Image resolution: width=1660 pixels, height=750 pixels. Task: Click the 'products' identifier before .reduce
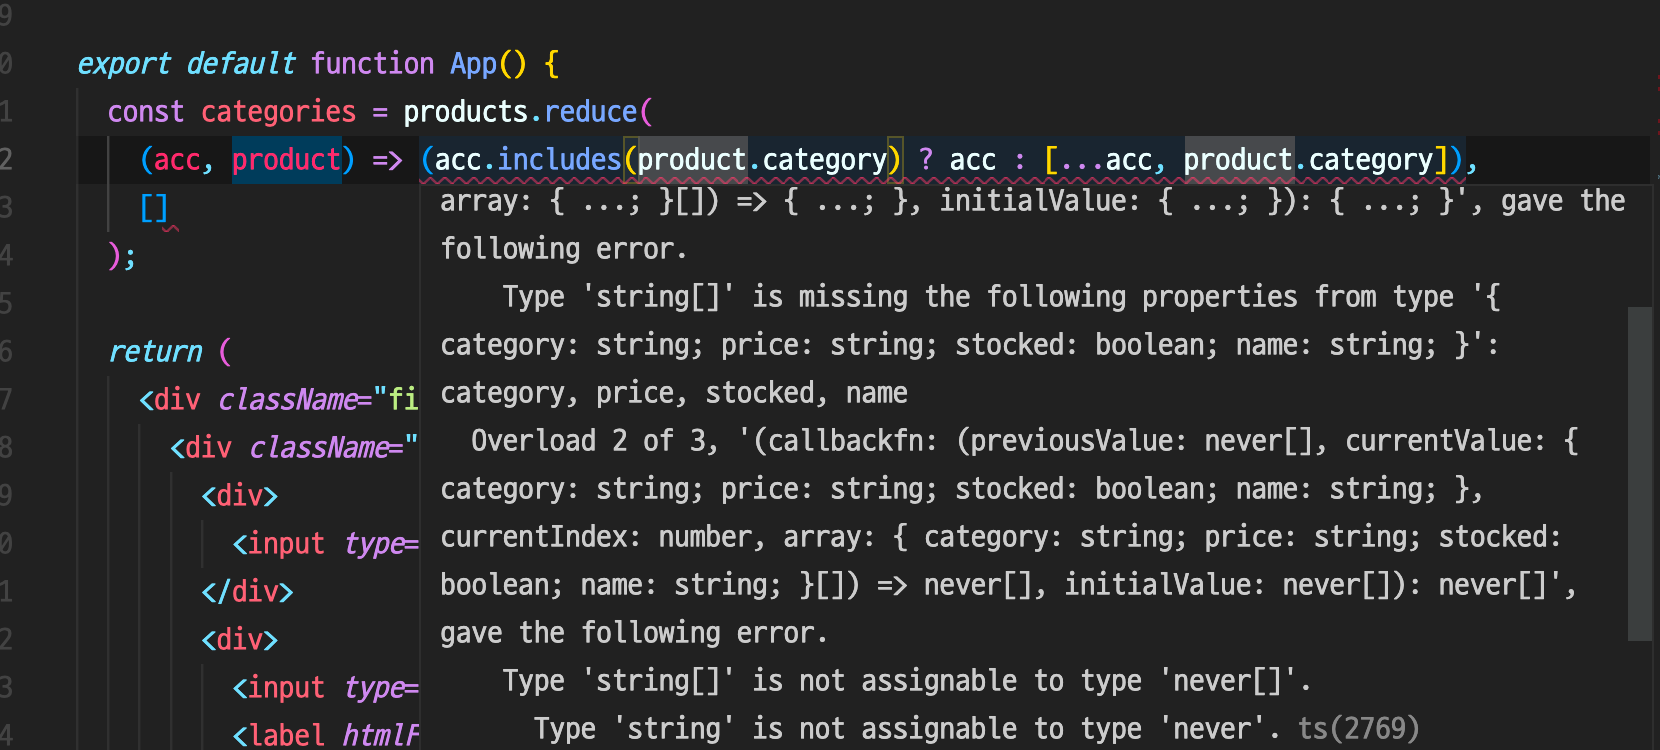click(x=465, y=112)
